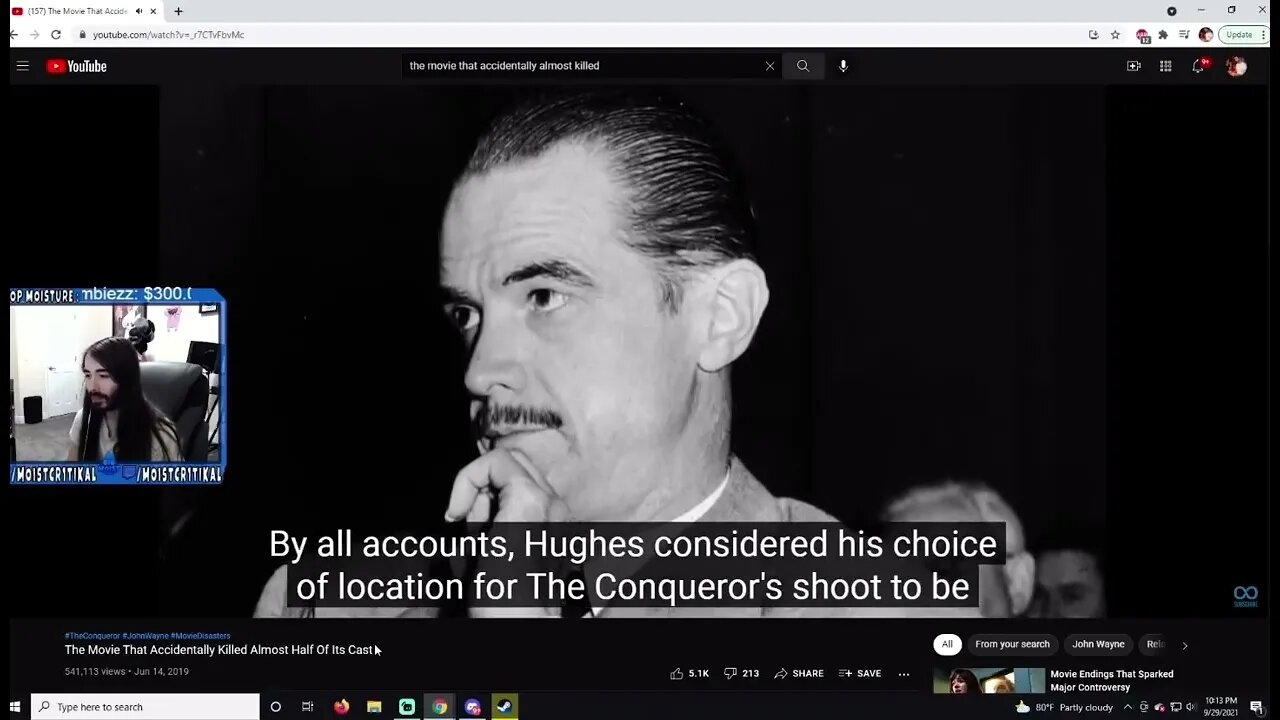Screen dimensions: 1280x720
Task: Clear the search box with the X
Action: click(x=770, y=66)
